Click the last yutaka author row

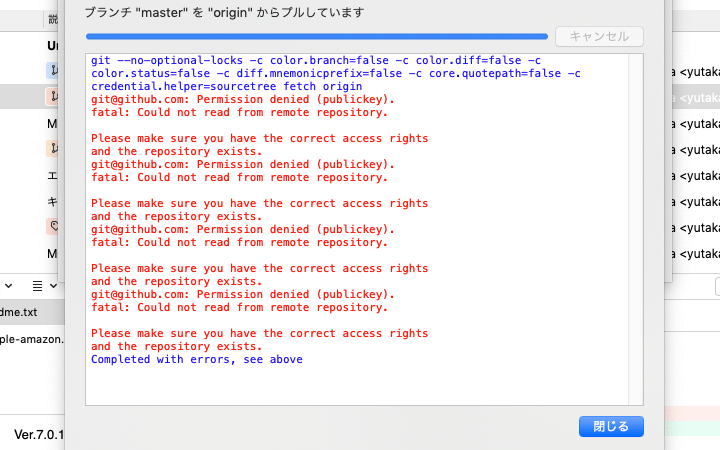699,253
